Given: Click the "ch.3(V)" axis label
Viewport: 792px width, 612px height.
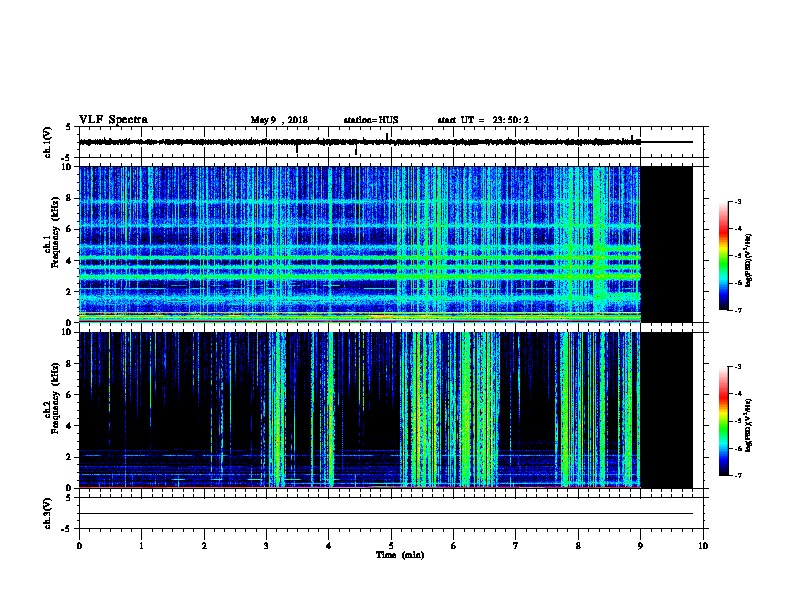Looking at the screenshot, I should click(x=47, y=513).
